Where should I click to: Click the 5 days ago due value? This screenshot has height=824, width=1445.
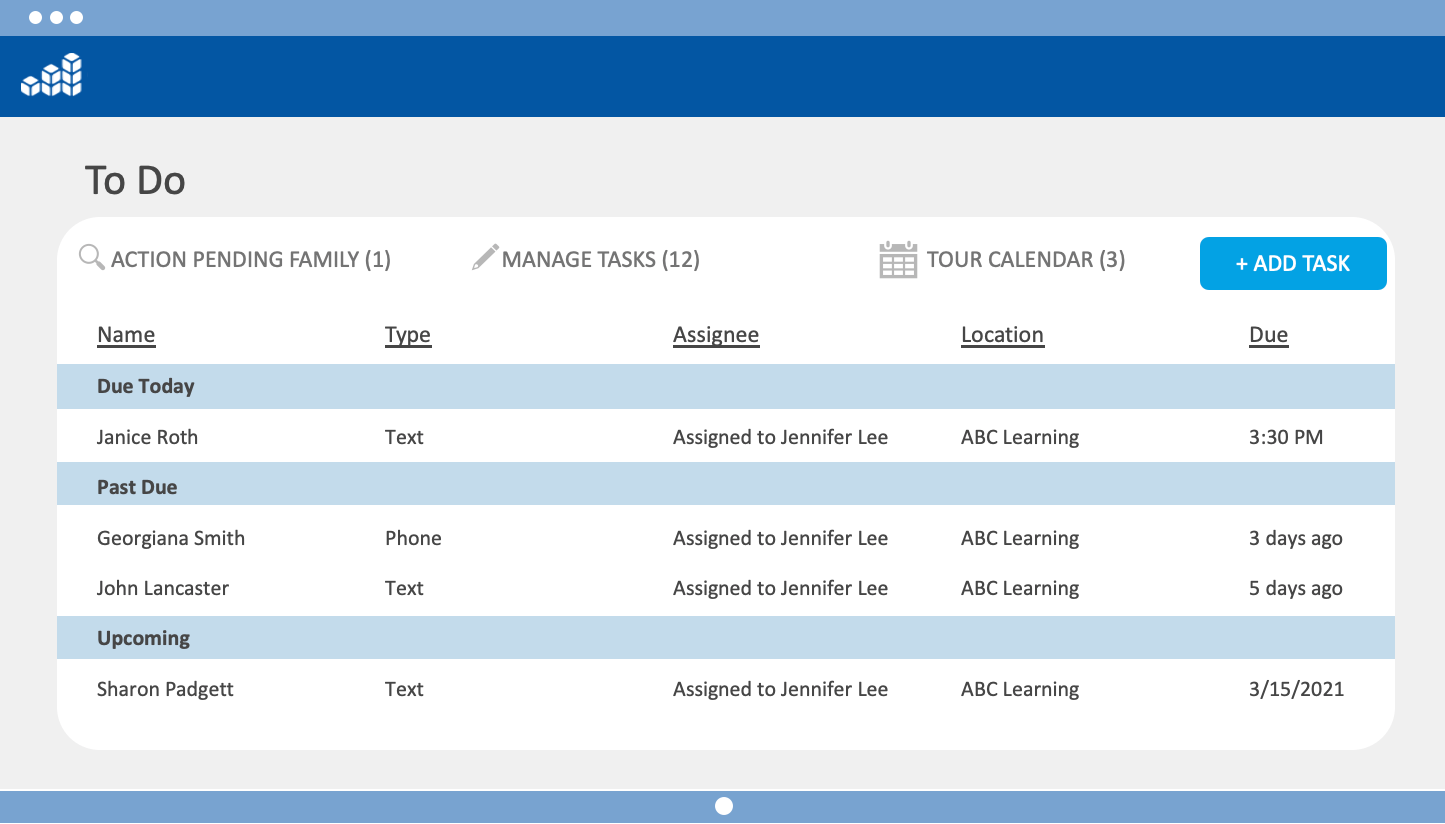click(1296, 588)
